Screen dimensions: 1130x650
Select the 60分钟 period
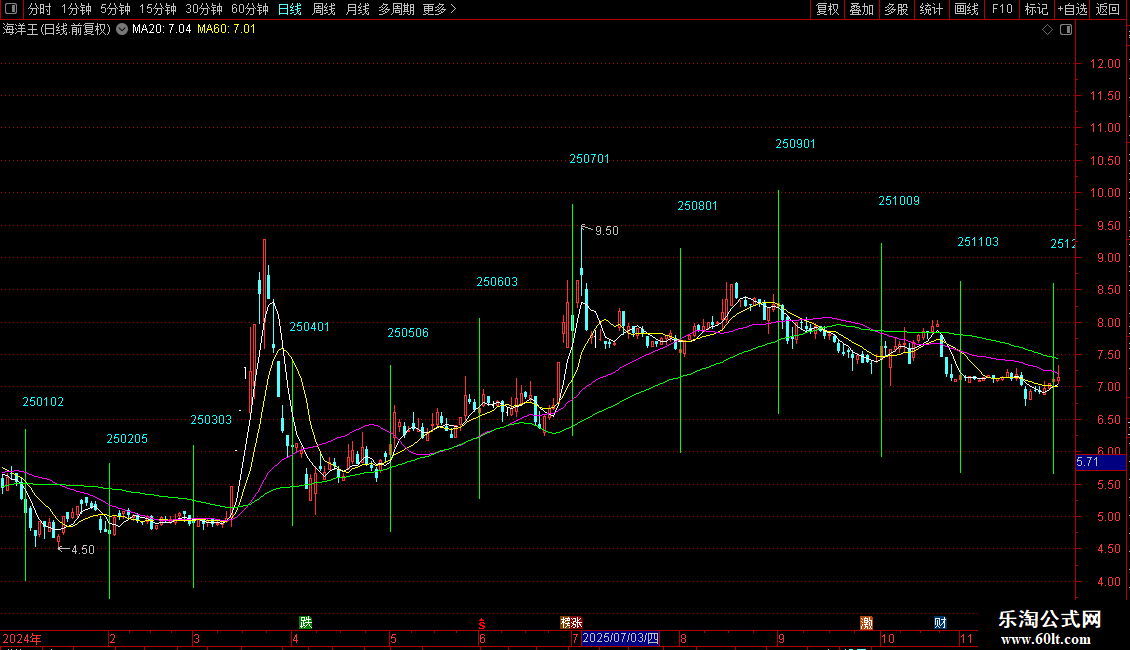coord(250,9)
